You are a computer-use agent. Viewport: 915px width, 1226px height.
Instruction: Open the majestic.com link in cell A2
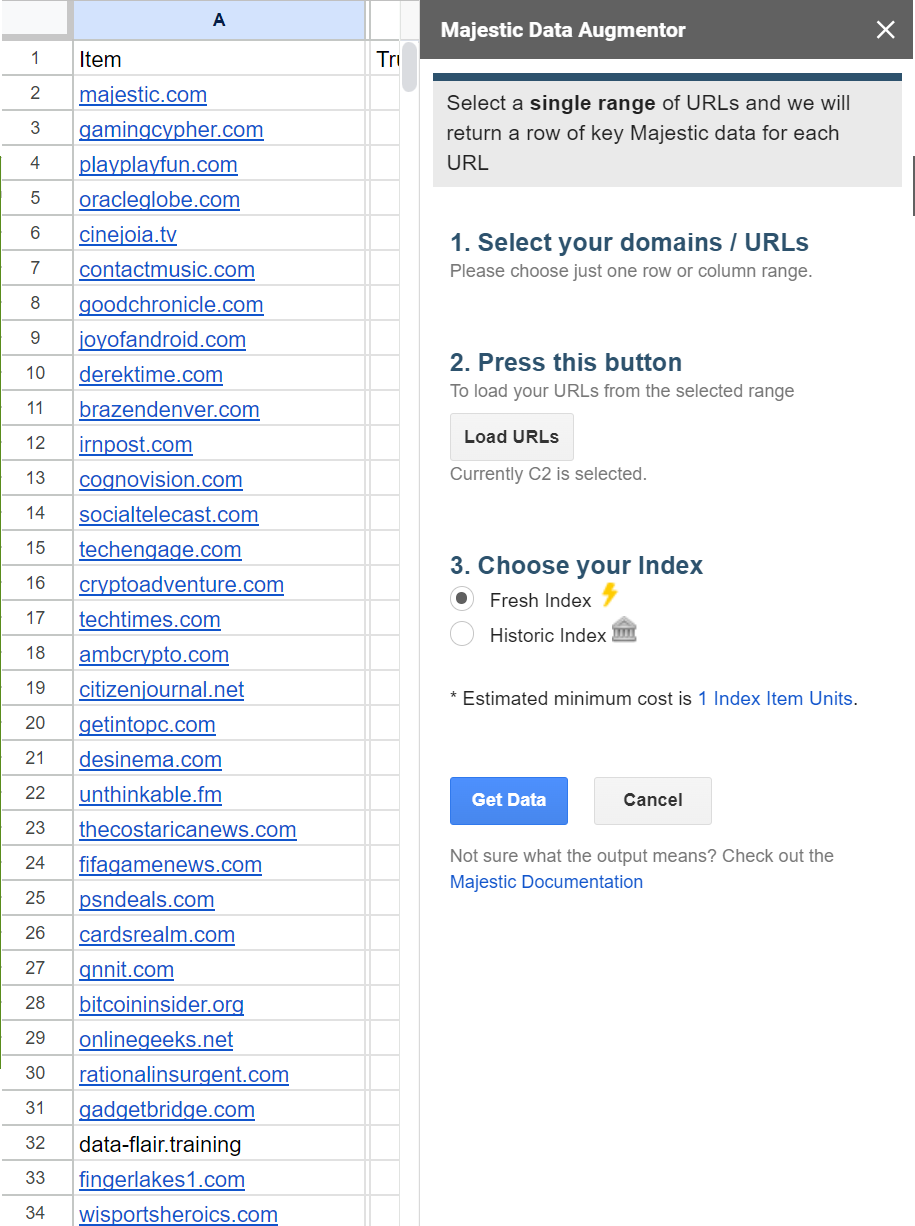coord(143,94)
